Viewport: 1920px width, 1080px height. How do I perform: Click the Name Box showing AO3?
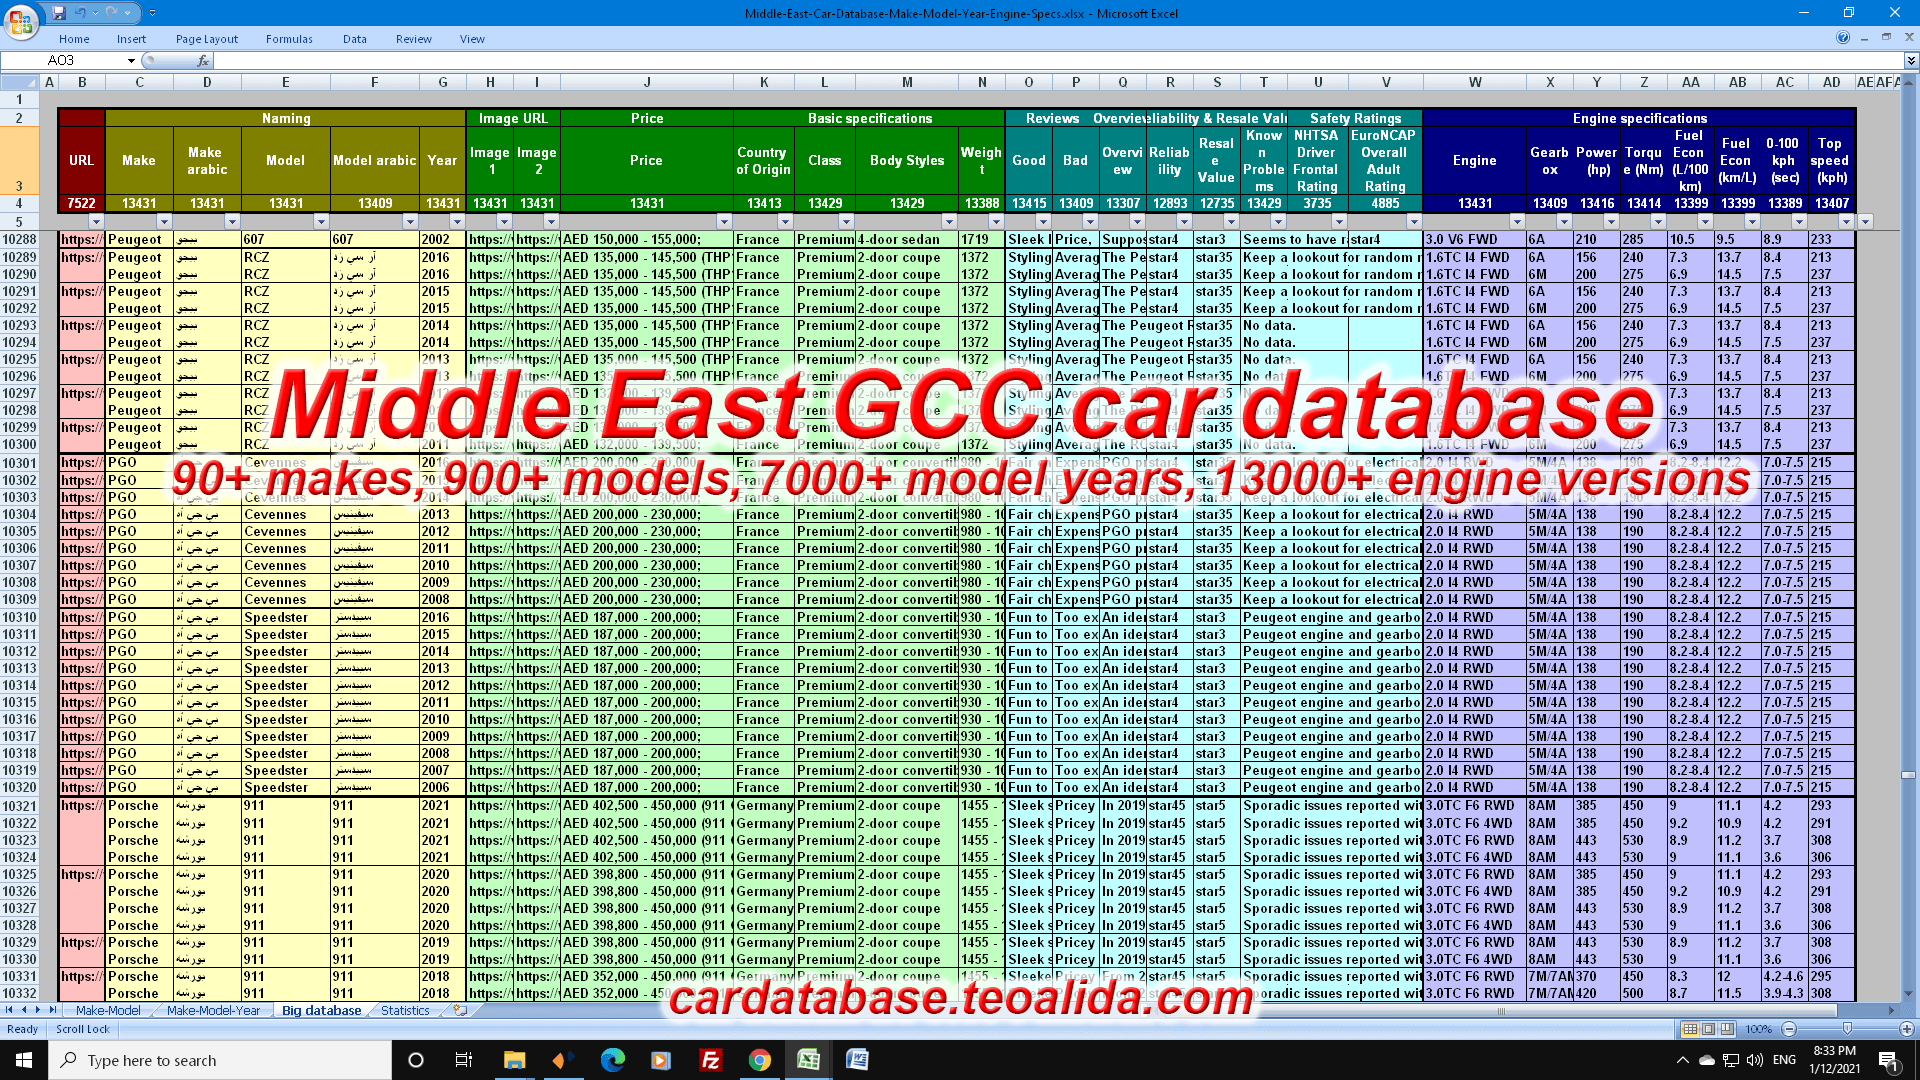[62, 61]
